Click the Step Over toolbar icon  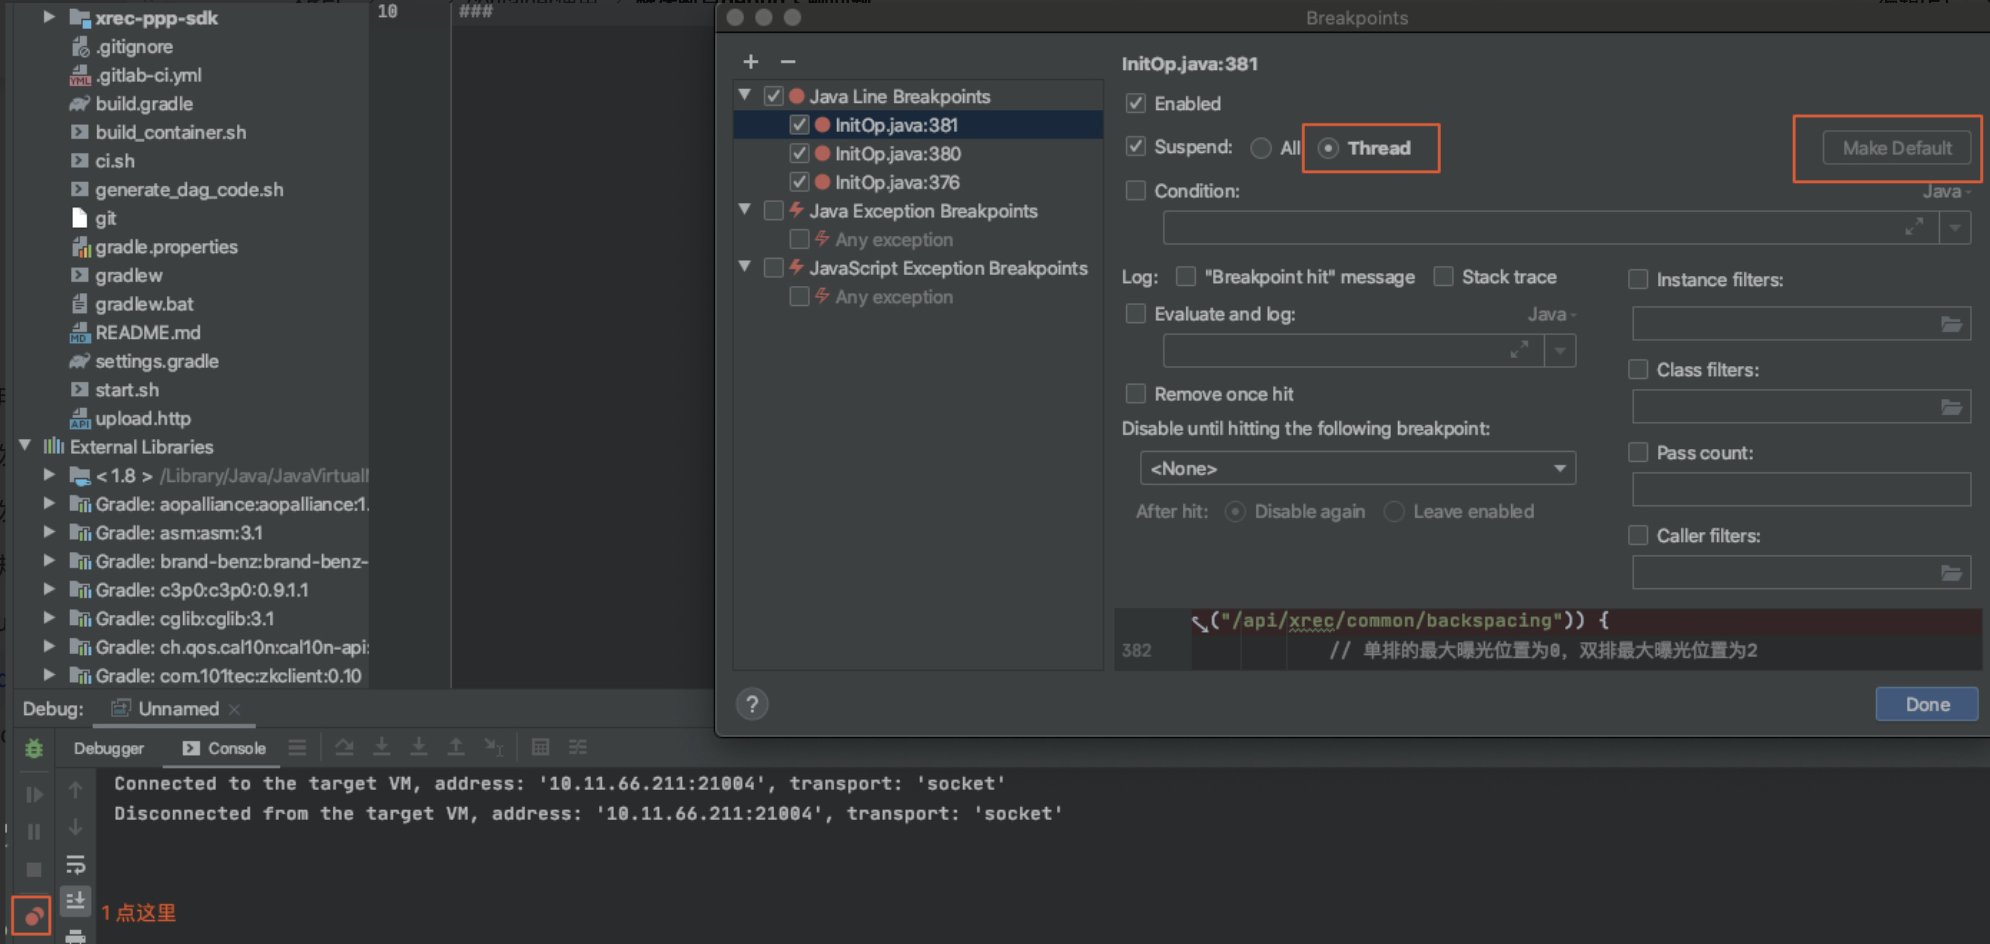click(x=344, y=747)
